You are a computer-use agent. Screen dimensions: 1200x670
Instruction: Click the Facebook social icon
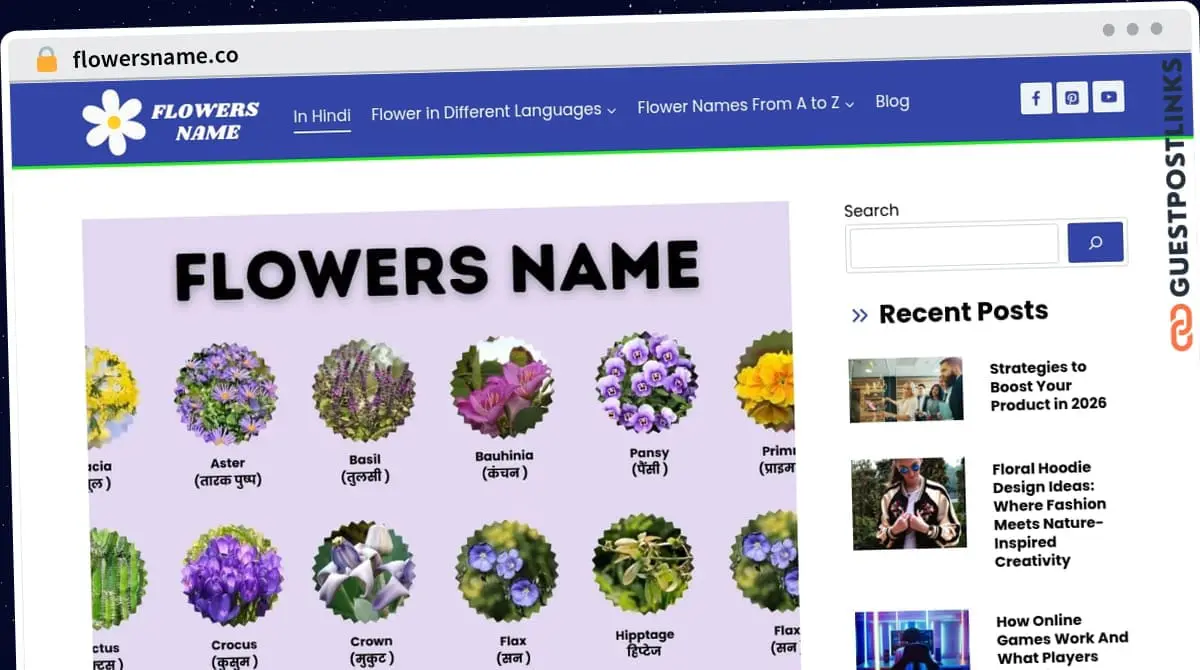[x=1036, y=98]
